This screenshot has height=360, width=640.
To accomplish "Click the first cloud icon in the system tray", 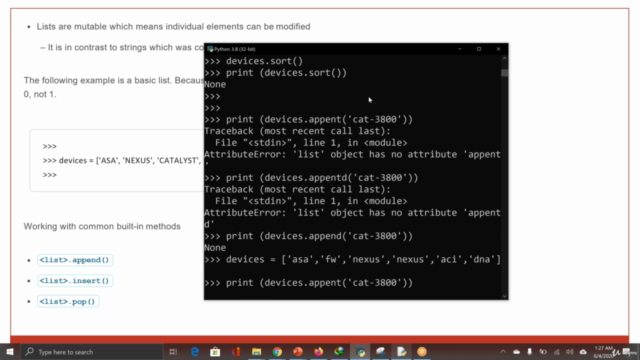I will pos(516,351).
